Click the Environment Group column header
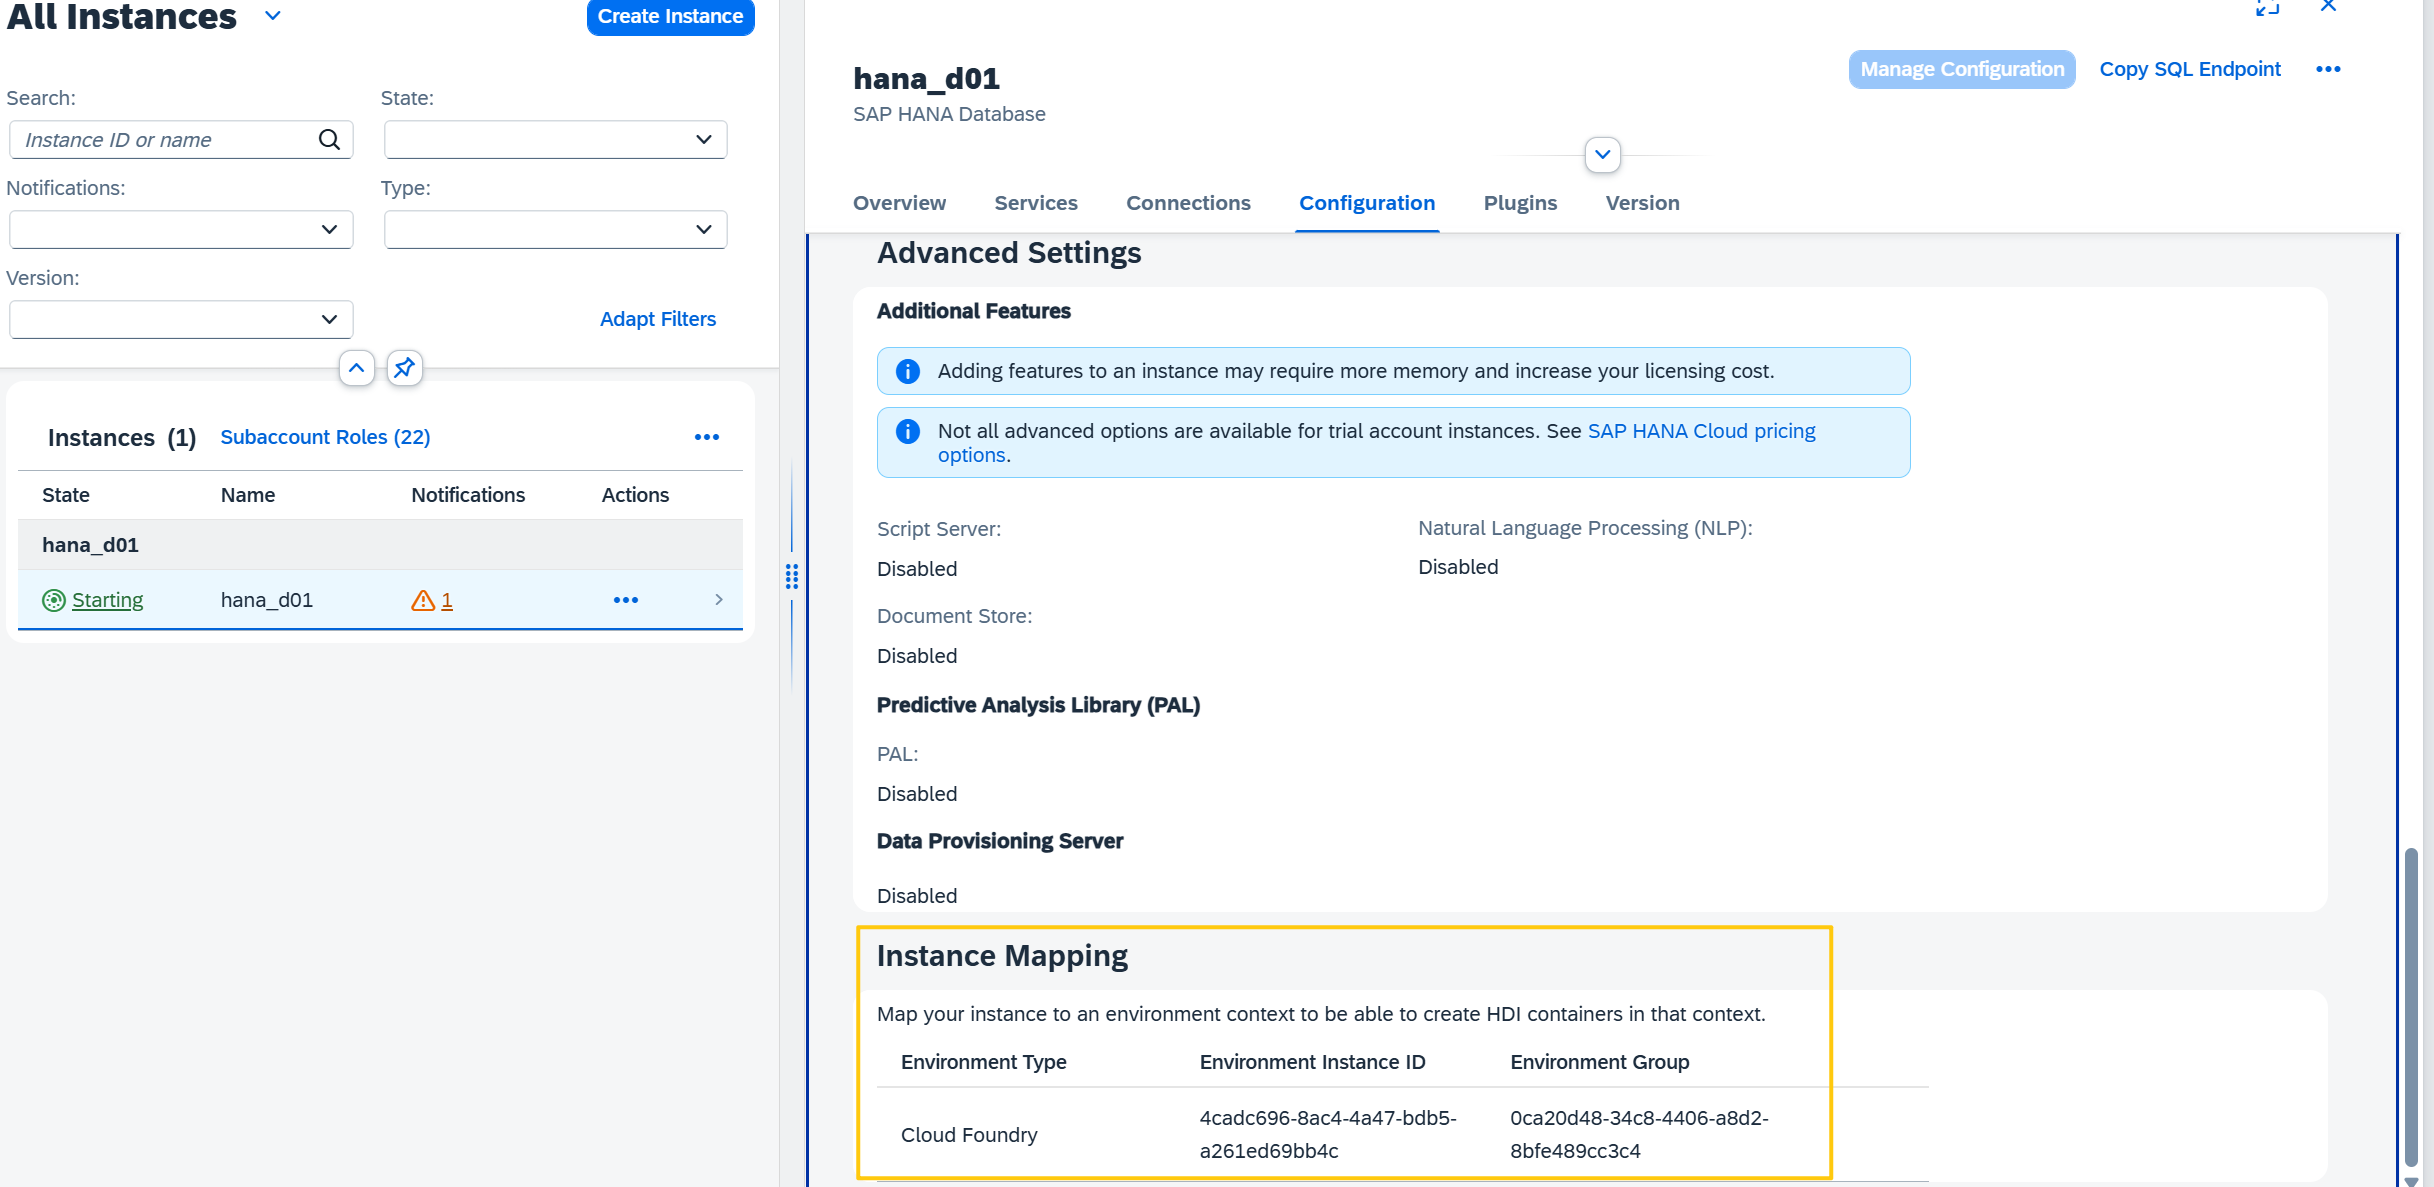 [x=1600, y=1062]
